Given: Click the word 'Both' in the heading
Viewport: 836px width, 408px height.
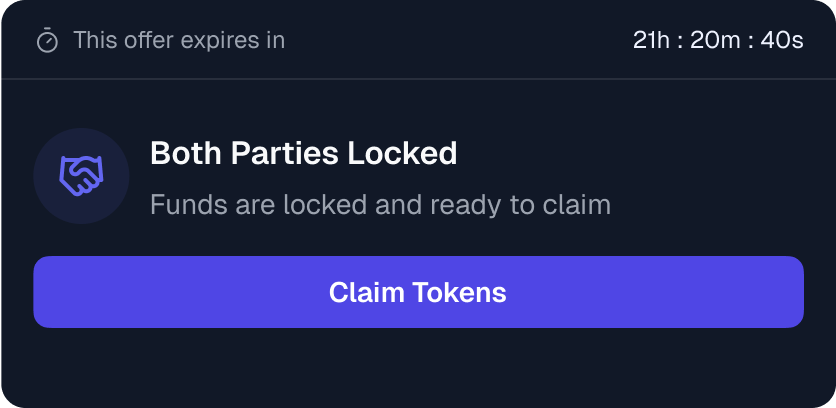Looking at the screenshot, I should coord(186,154).
